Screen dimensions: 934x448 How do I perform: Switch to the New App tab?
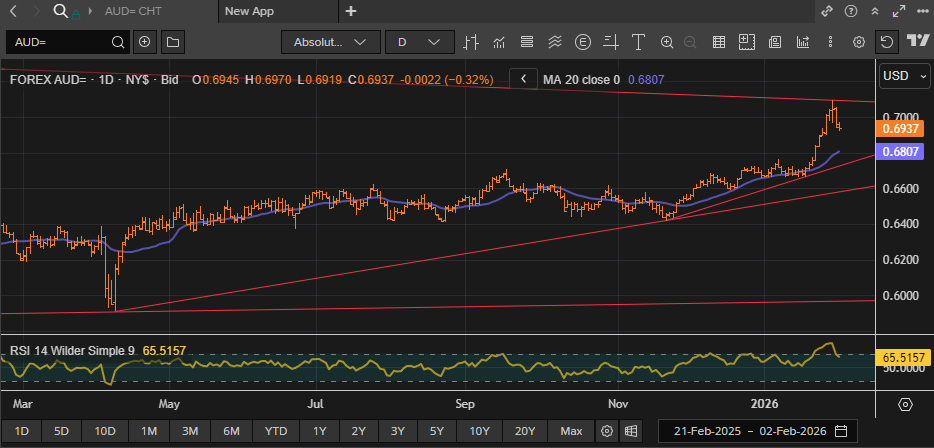(250, 11)
